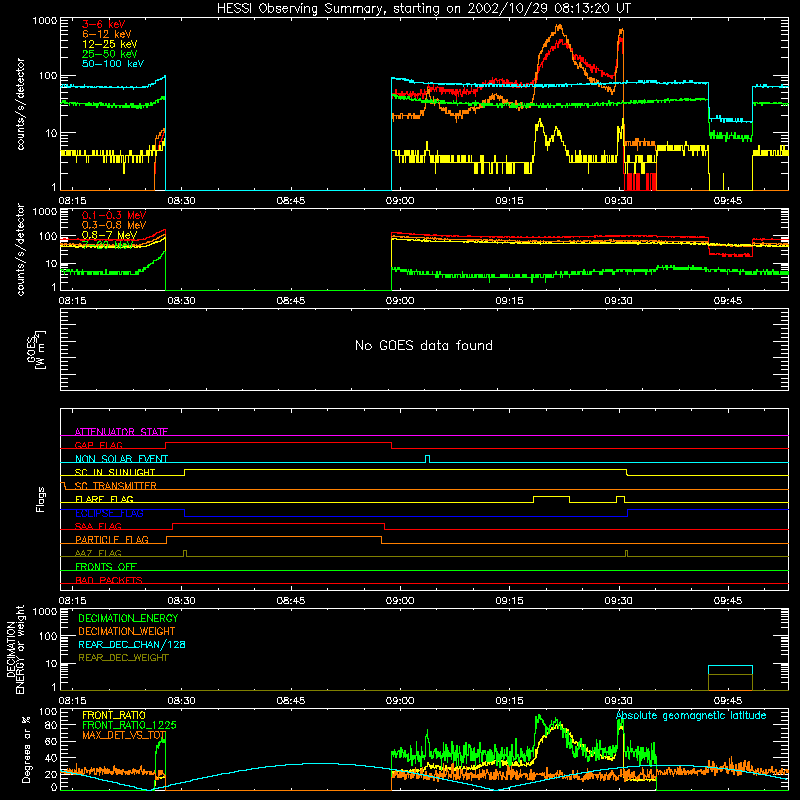Click the GOES W m-2 axis title

click(x=36, y=349)
